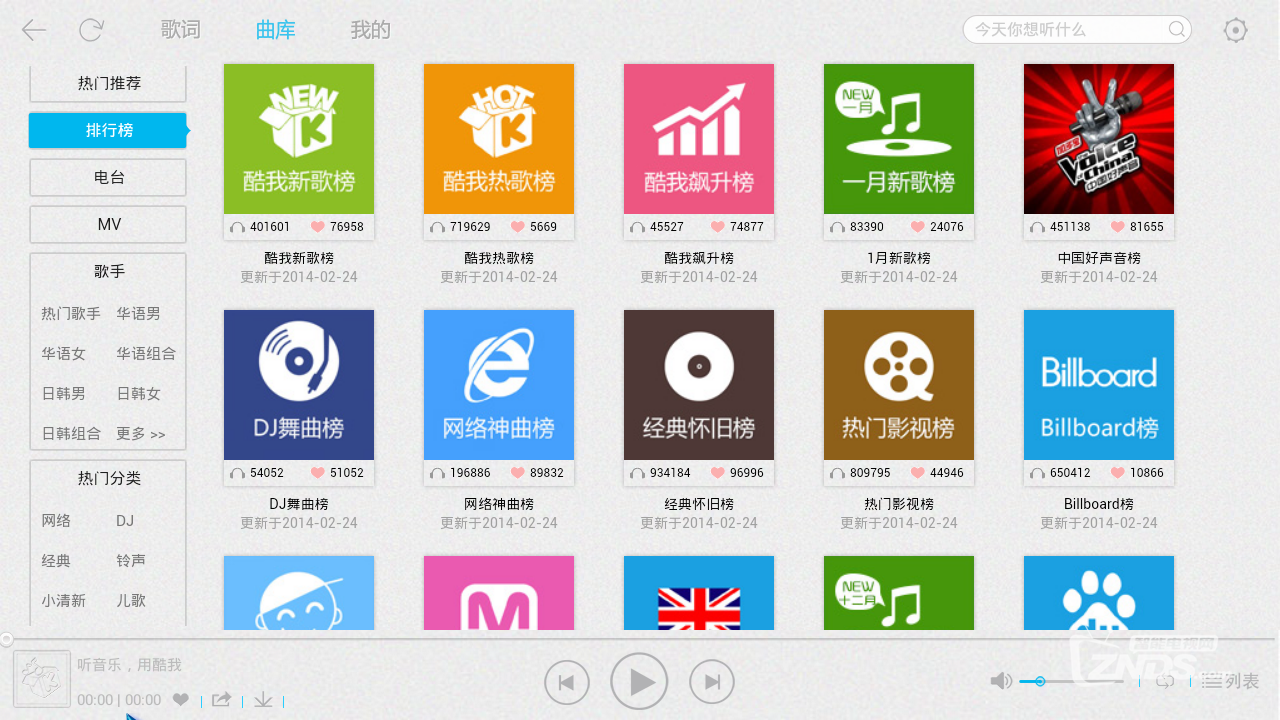The width and height of the screenshot is (1280, 720).
Task: Focus the 今天你想听什么 search field
Action: click(x=1077, y=29)
